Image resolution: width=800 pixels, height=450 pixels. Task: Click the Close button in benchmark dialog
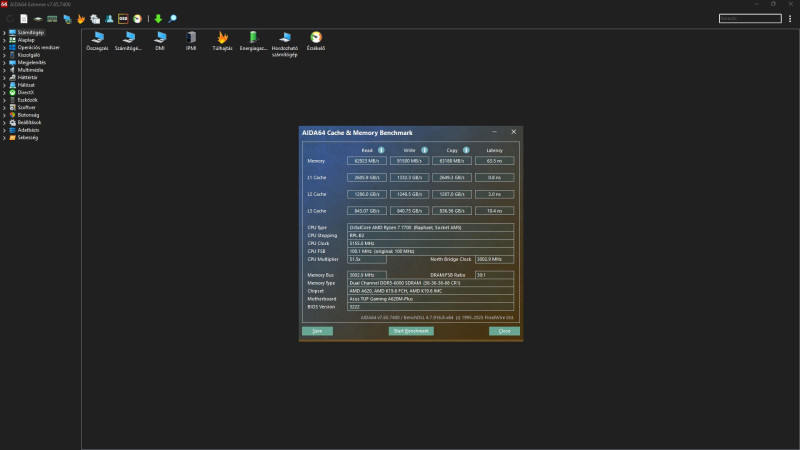(504, 331)
